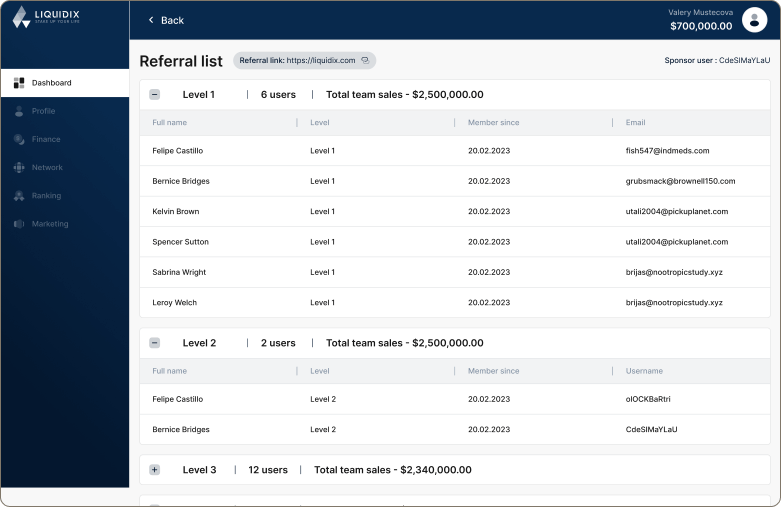Collapse the Level 1 referral section

155,95
